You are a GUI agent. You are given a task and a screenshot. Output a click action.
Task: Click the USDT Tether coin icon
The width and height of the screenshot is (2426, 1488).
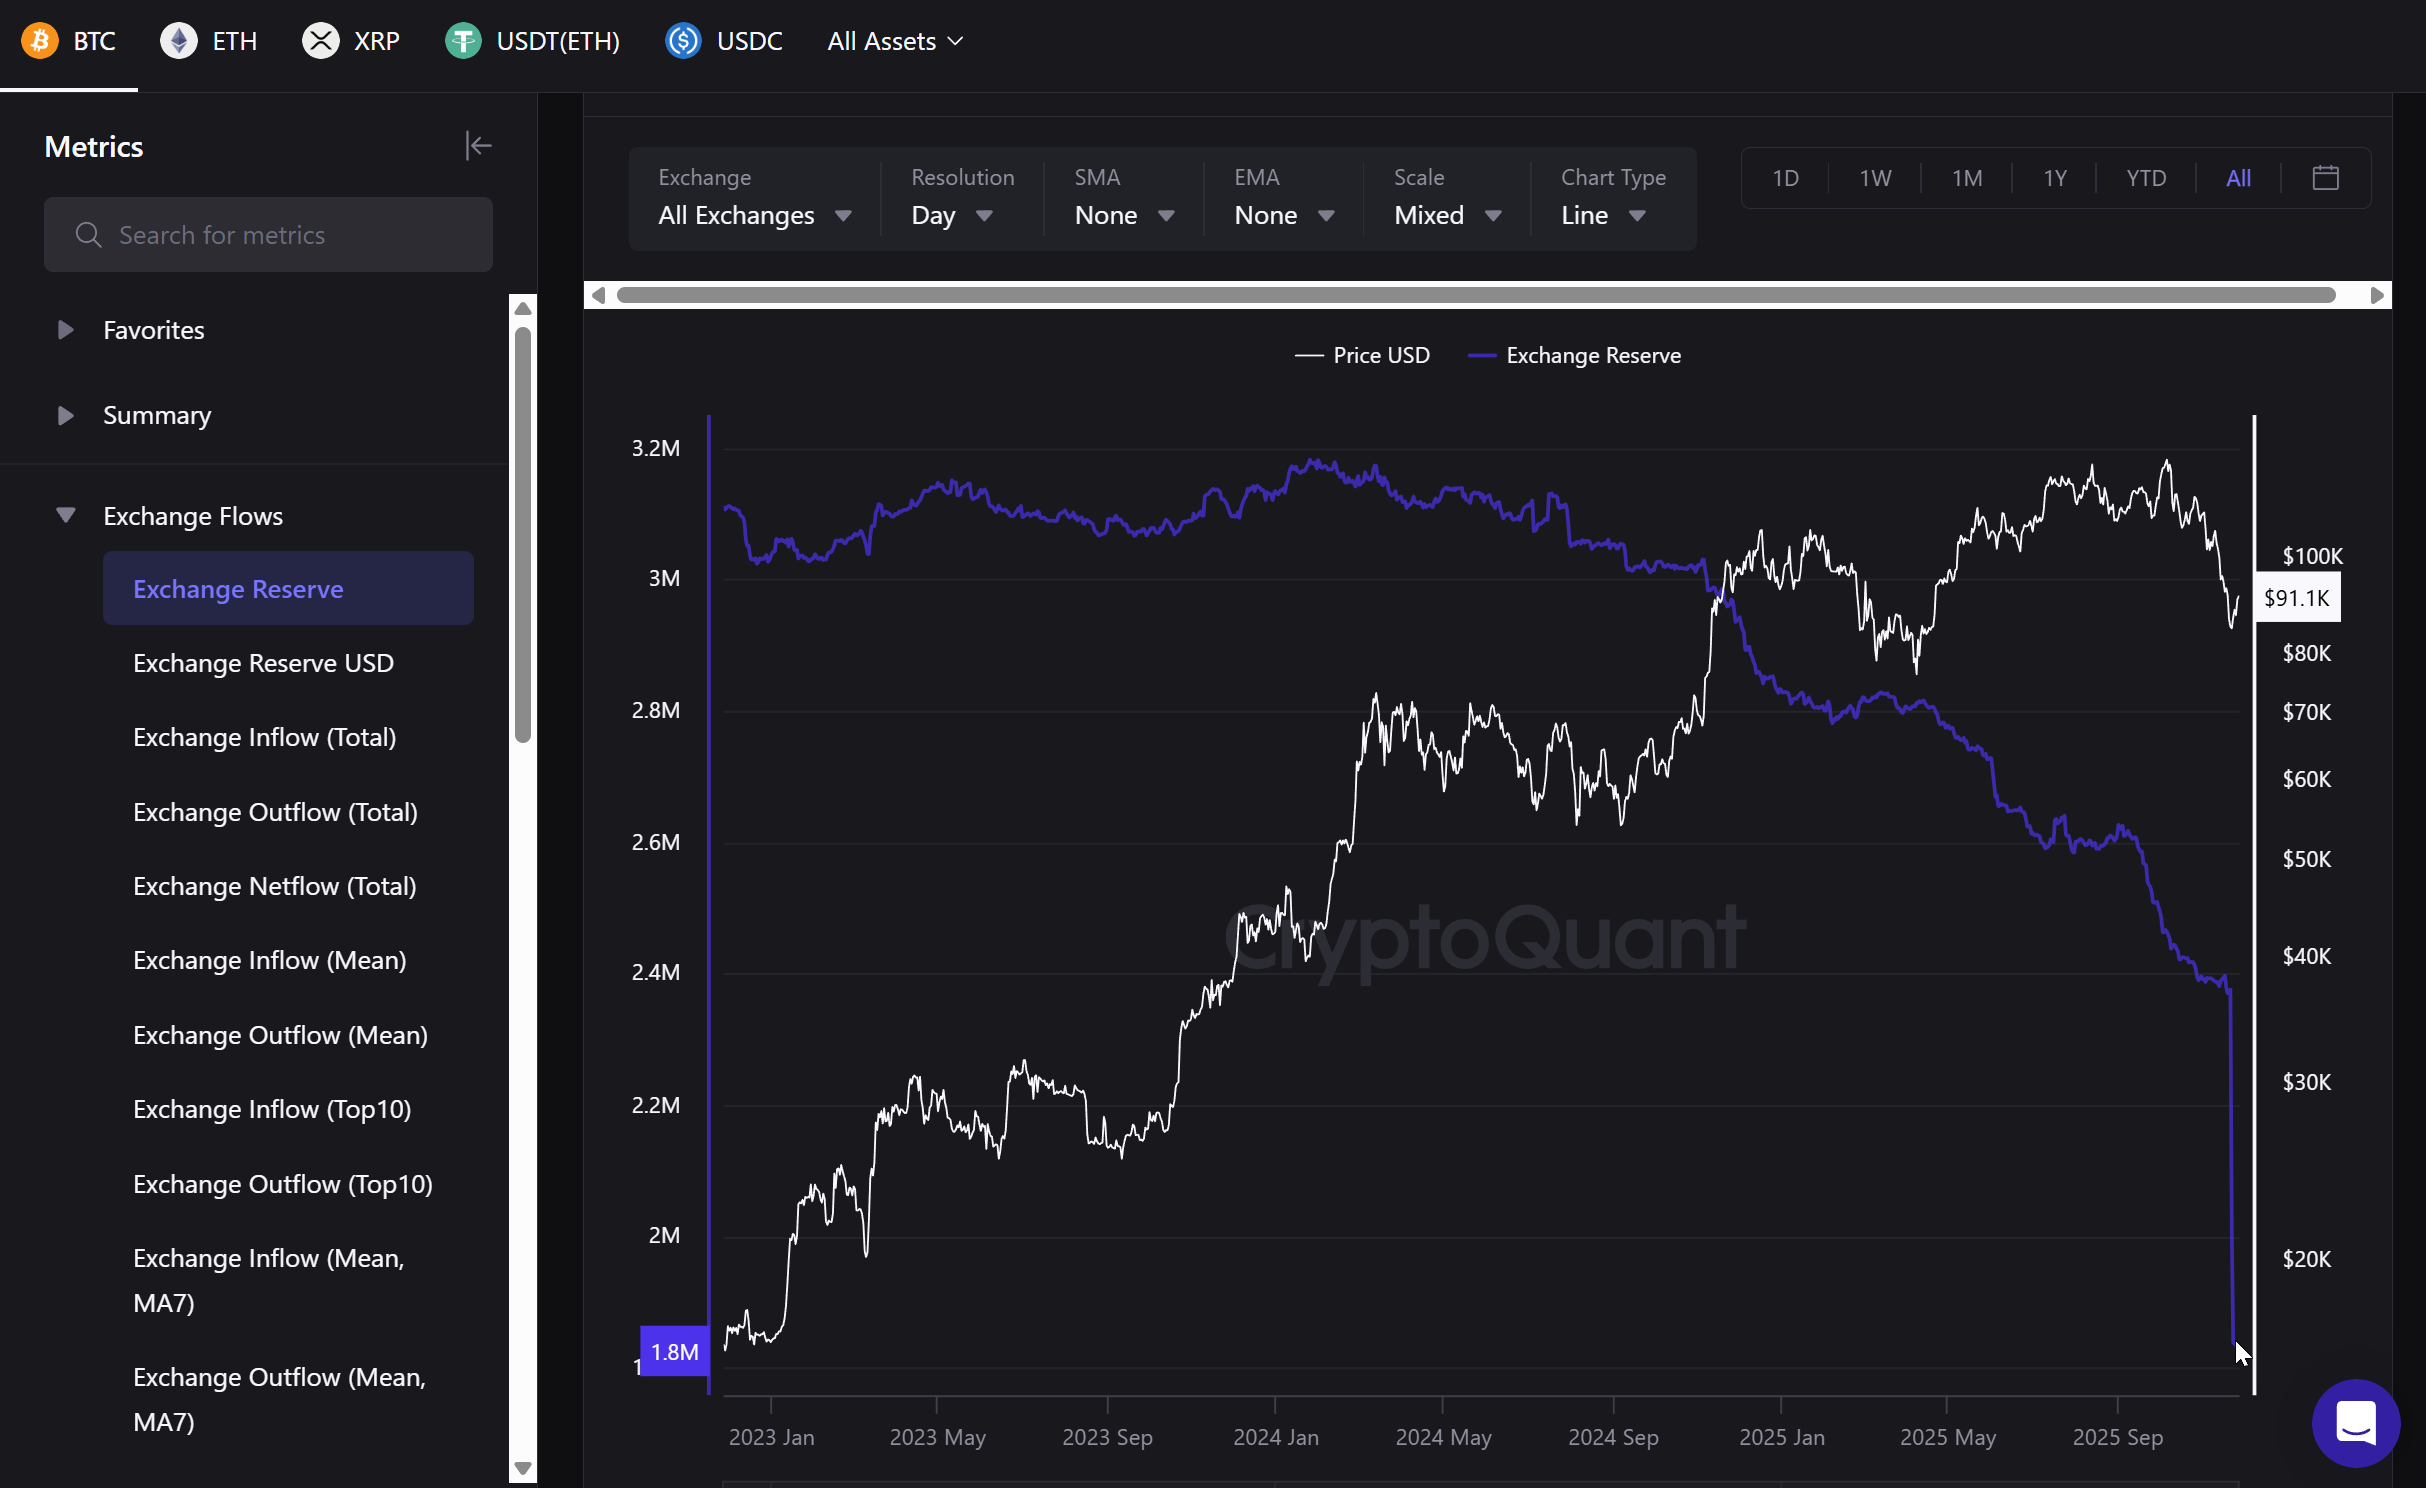pyautogui.click(x=463, y=41)
